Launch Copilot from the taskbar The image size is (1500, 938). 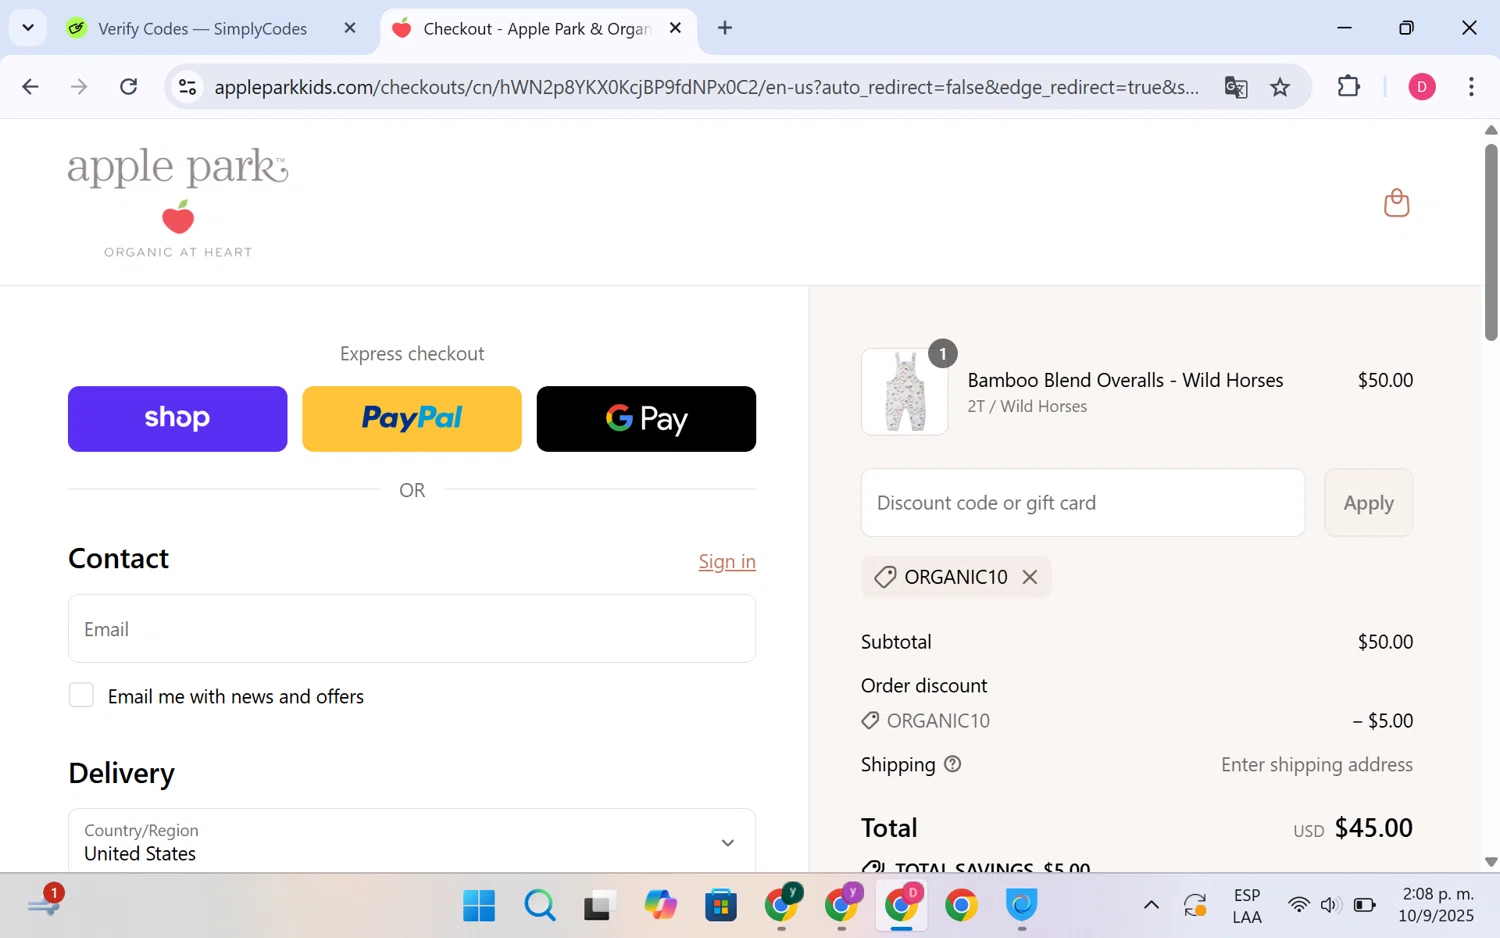660,905
